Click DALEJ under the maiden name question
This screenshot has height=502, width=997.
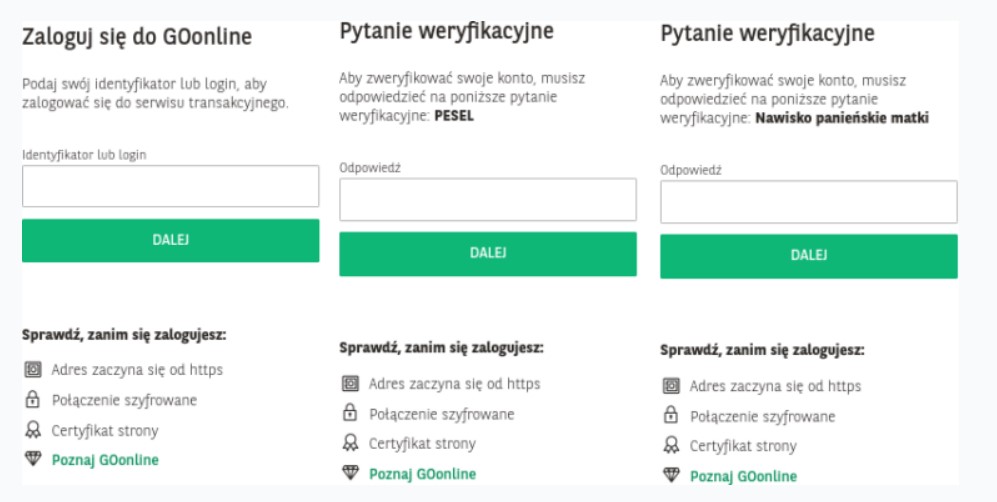pos(809,256)
